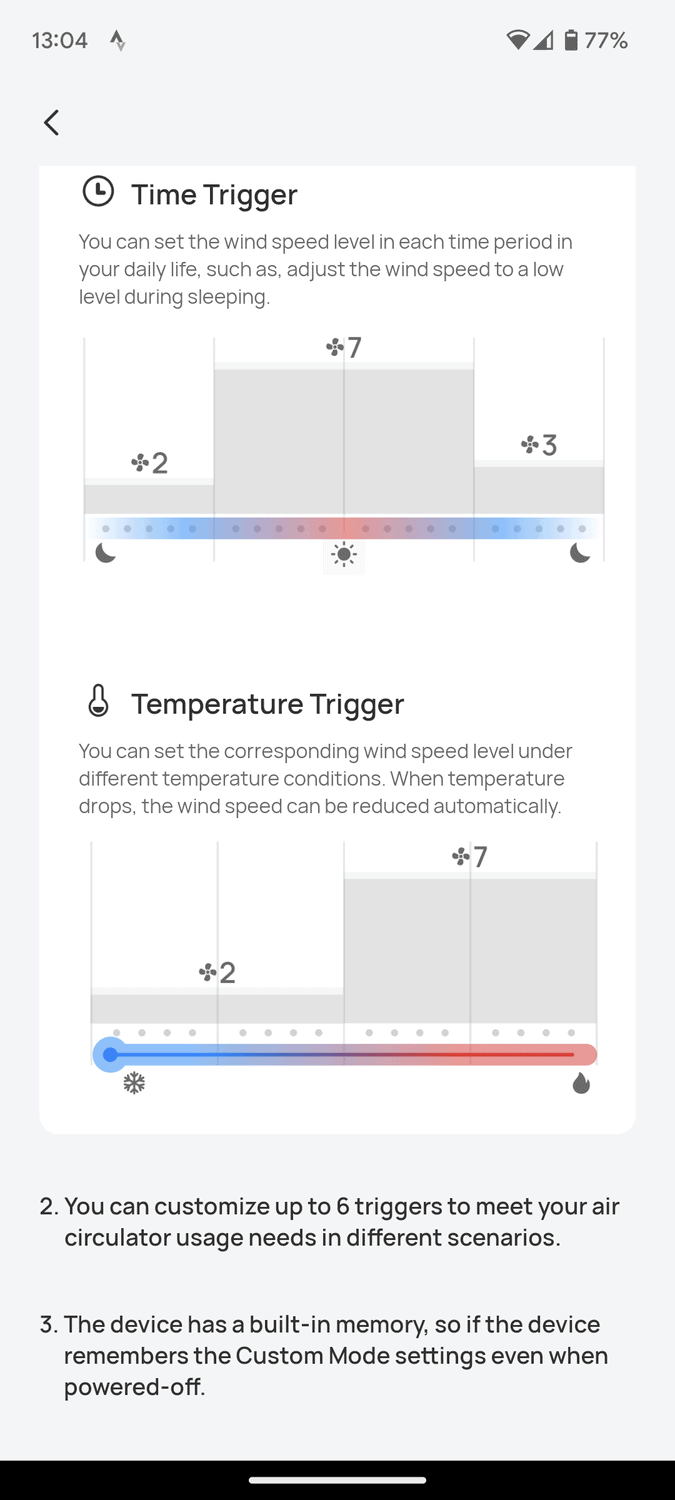Tap the bottom navigation home bar
Viewport: 675px width, 1500px height.
pyautogui.click(x=337, y=1480)
